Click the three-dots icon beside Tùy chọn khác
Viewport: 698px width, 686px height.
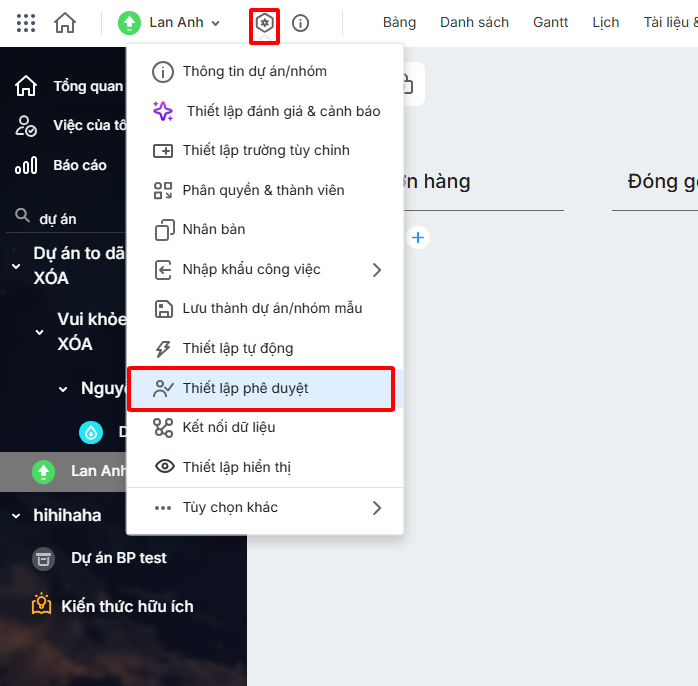163,508
